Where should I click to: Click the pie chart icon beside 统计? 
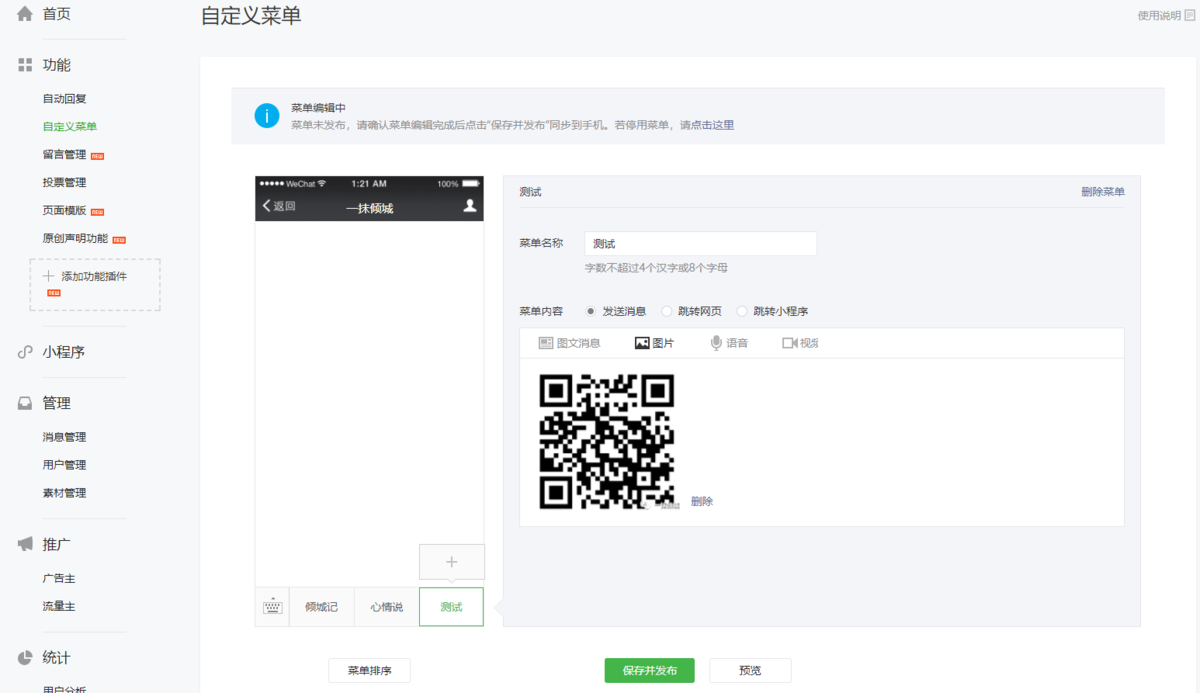25,657
